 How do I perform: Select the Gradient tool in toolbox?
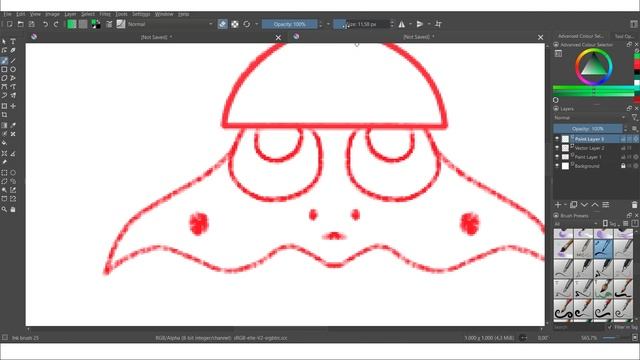(x=4, y=125)
